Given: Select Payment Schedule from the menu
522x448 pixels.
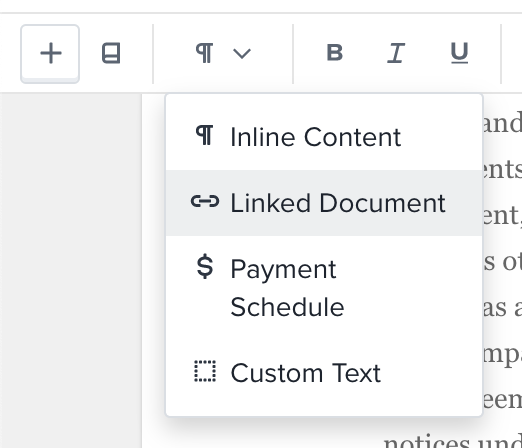Looking at the screenshot, I should click(x=324, y=288).
